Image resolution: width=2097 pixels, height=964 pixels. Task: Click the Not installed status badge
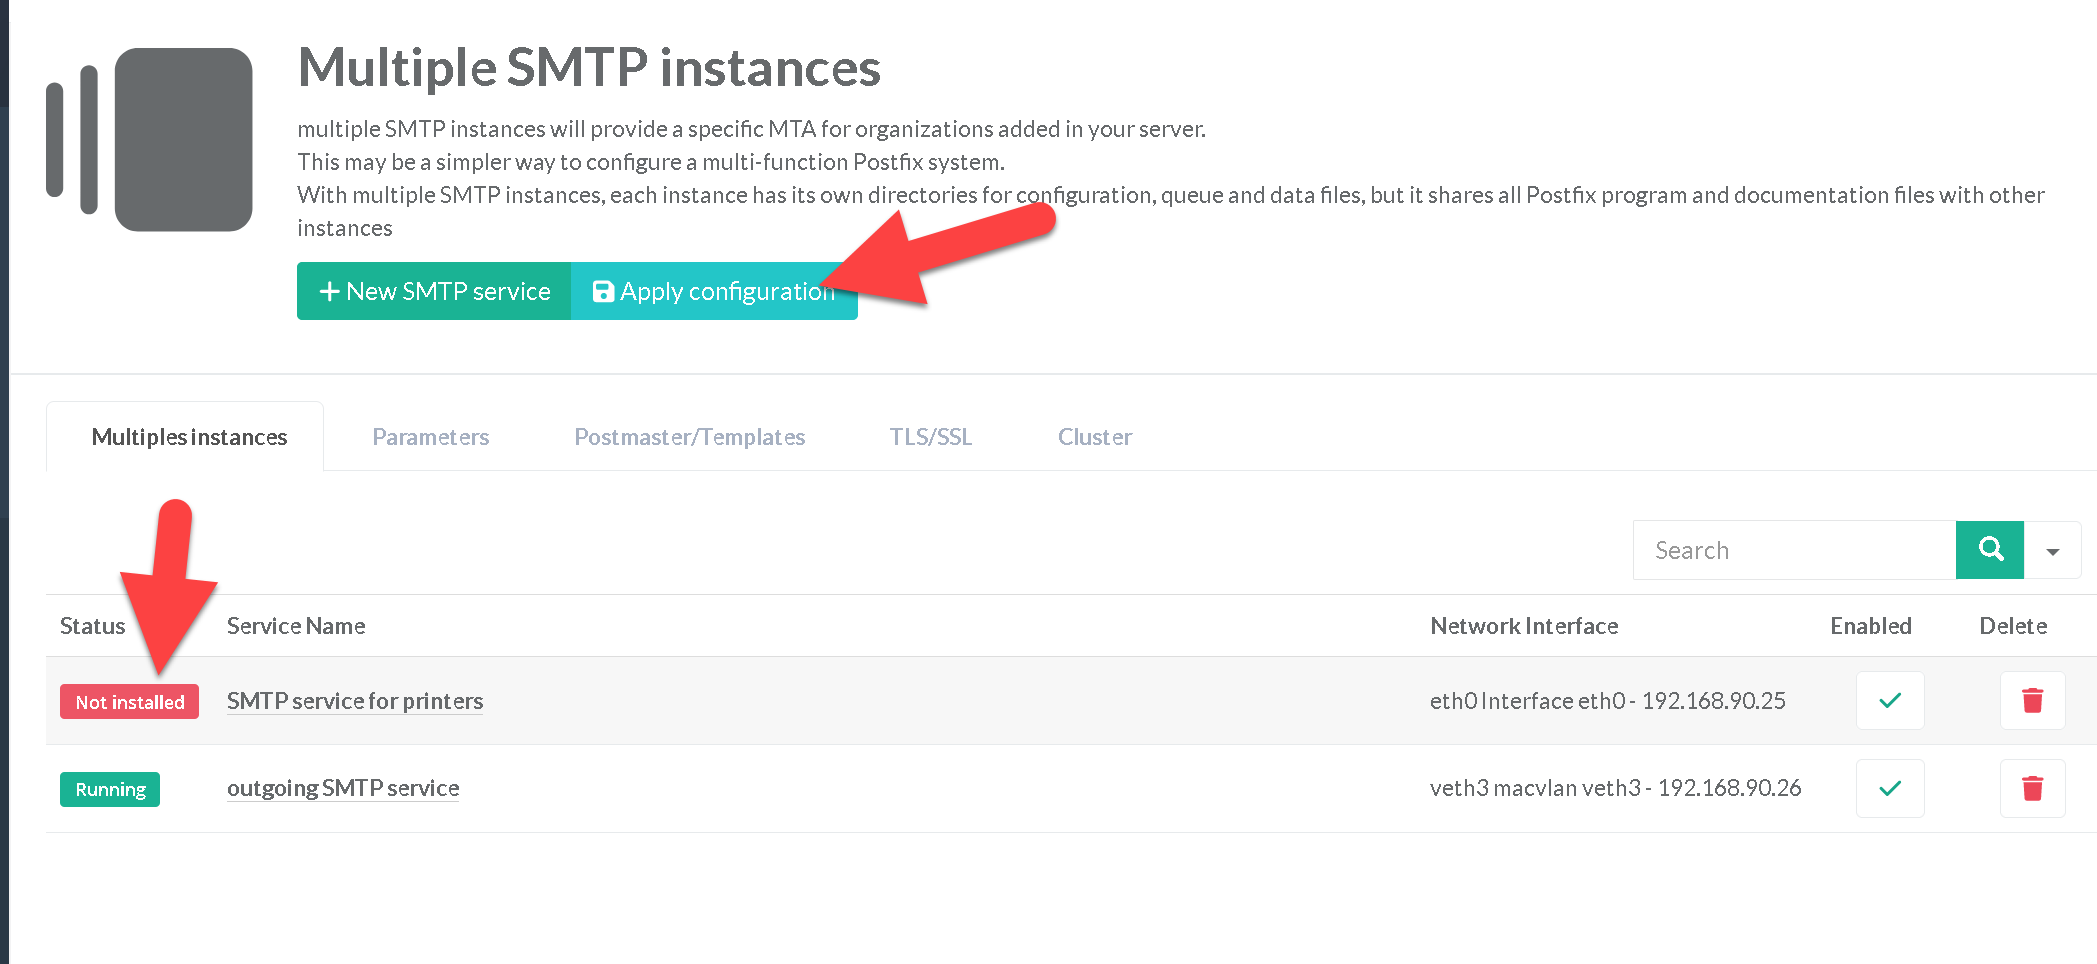pyautogui.click(x=129, y=702)
